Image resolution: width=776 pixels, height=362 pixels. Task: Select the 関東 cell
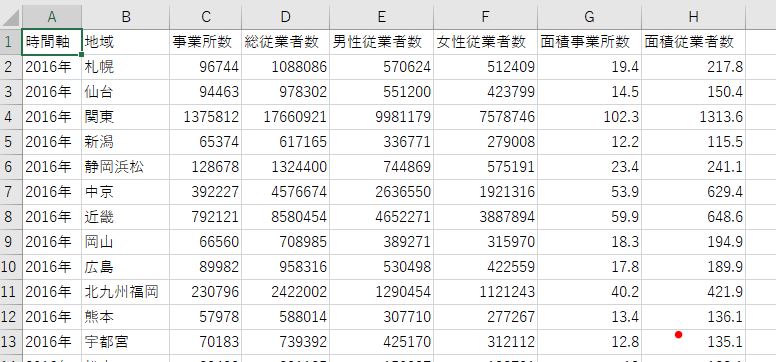pyautogui.click(x=126, y=117)
